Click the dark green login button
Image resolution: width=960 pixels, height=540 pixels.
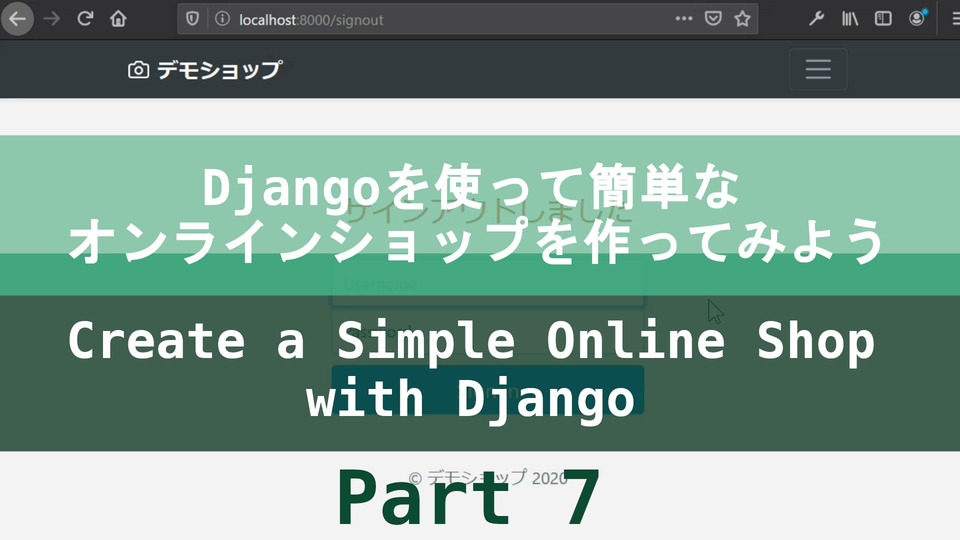487,390
